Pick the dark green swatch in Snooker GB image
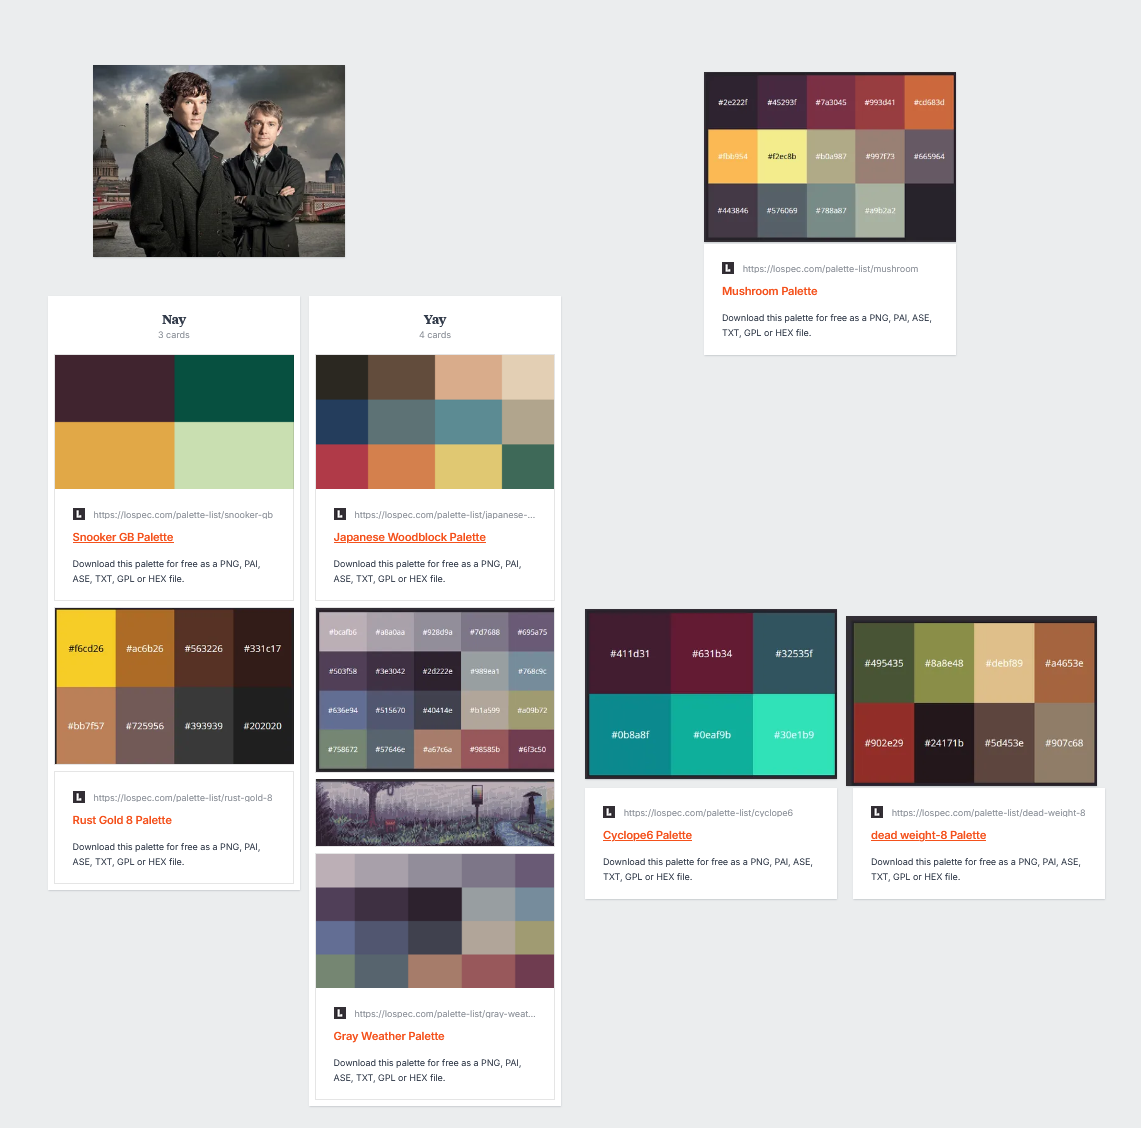1141x1128 pixels. (234, 389)
